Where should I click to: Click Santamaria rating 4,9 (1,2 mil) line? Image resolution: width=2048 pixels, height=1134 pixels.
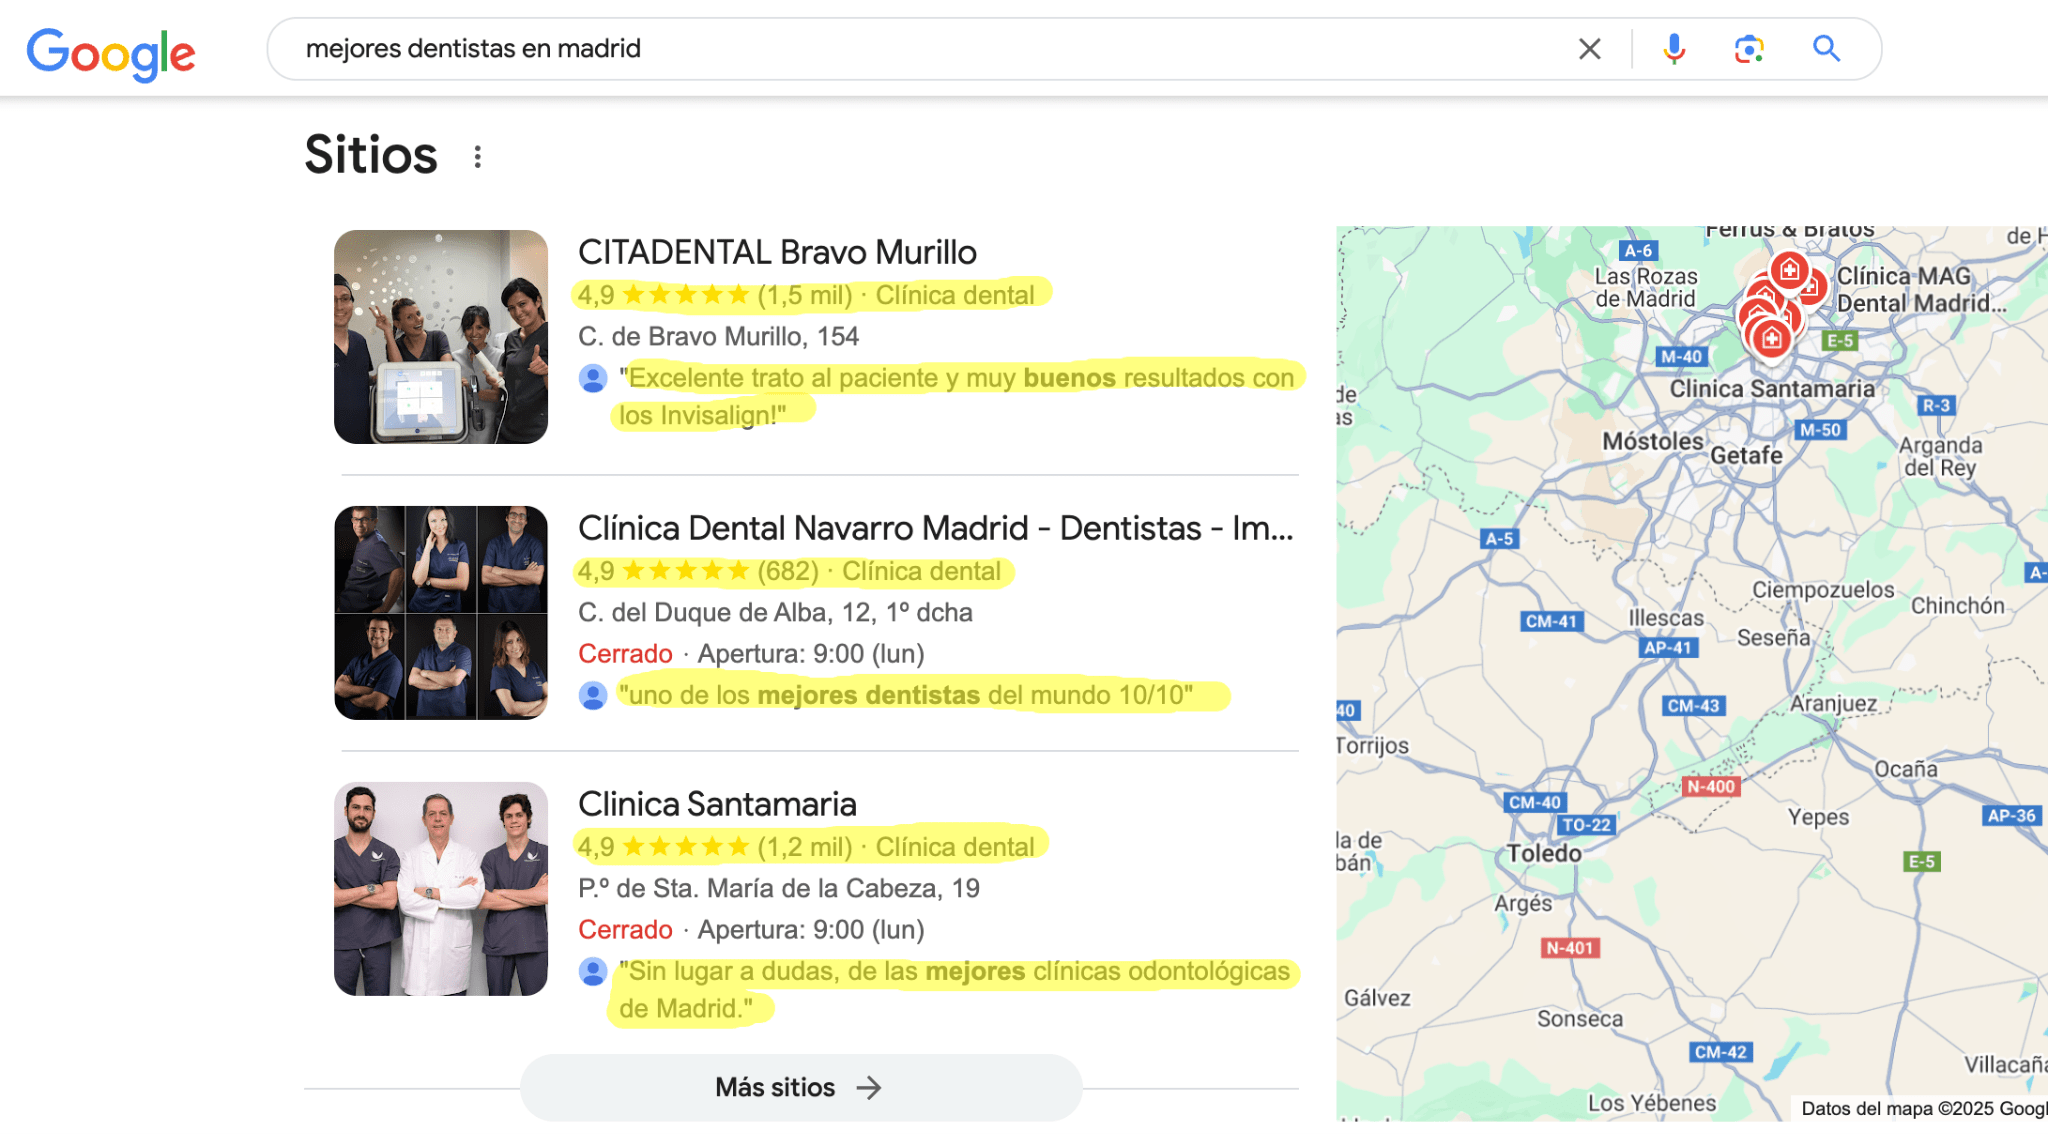pos(806,847)
